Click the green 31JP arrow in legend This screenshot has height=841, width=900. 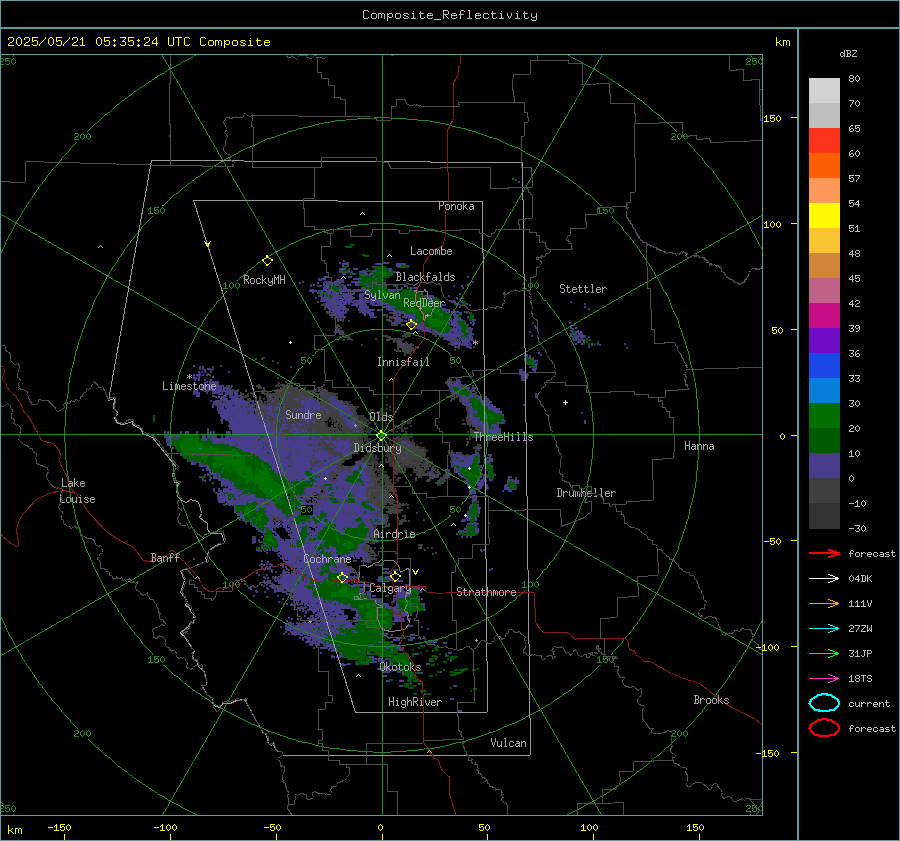click(x=824, y=653)
